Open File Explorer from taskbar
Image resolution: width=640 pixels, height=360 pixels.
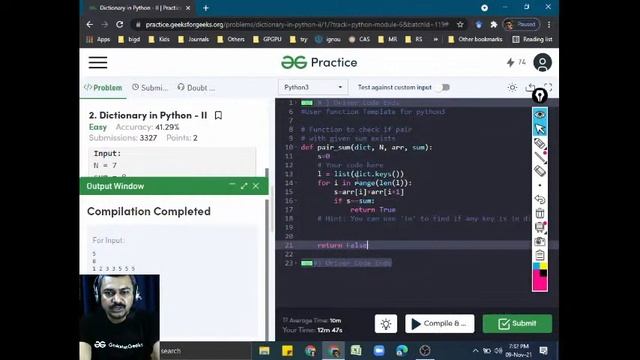264,351
